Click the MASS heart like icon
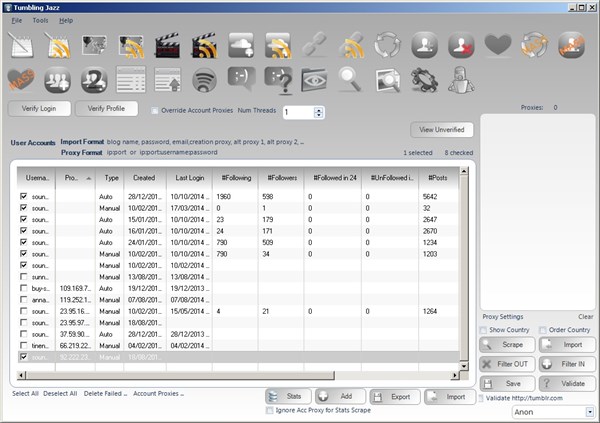Viewport: 600px width, 423px height. coord(21,79)
